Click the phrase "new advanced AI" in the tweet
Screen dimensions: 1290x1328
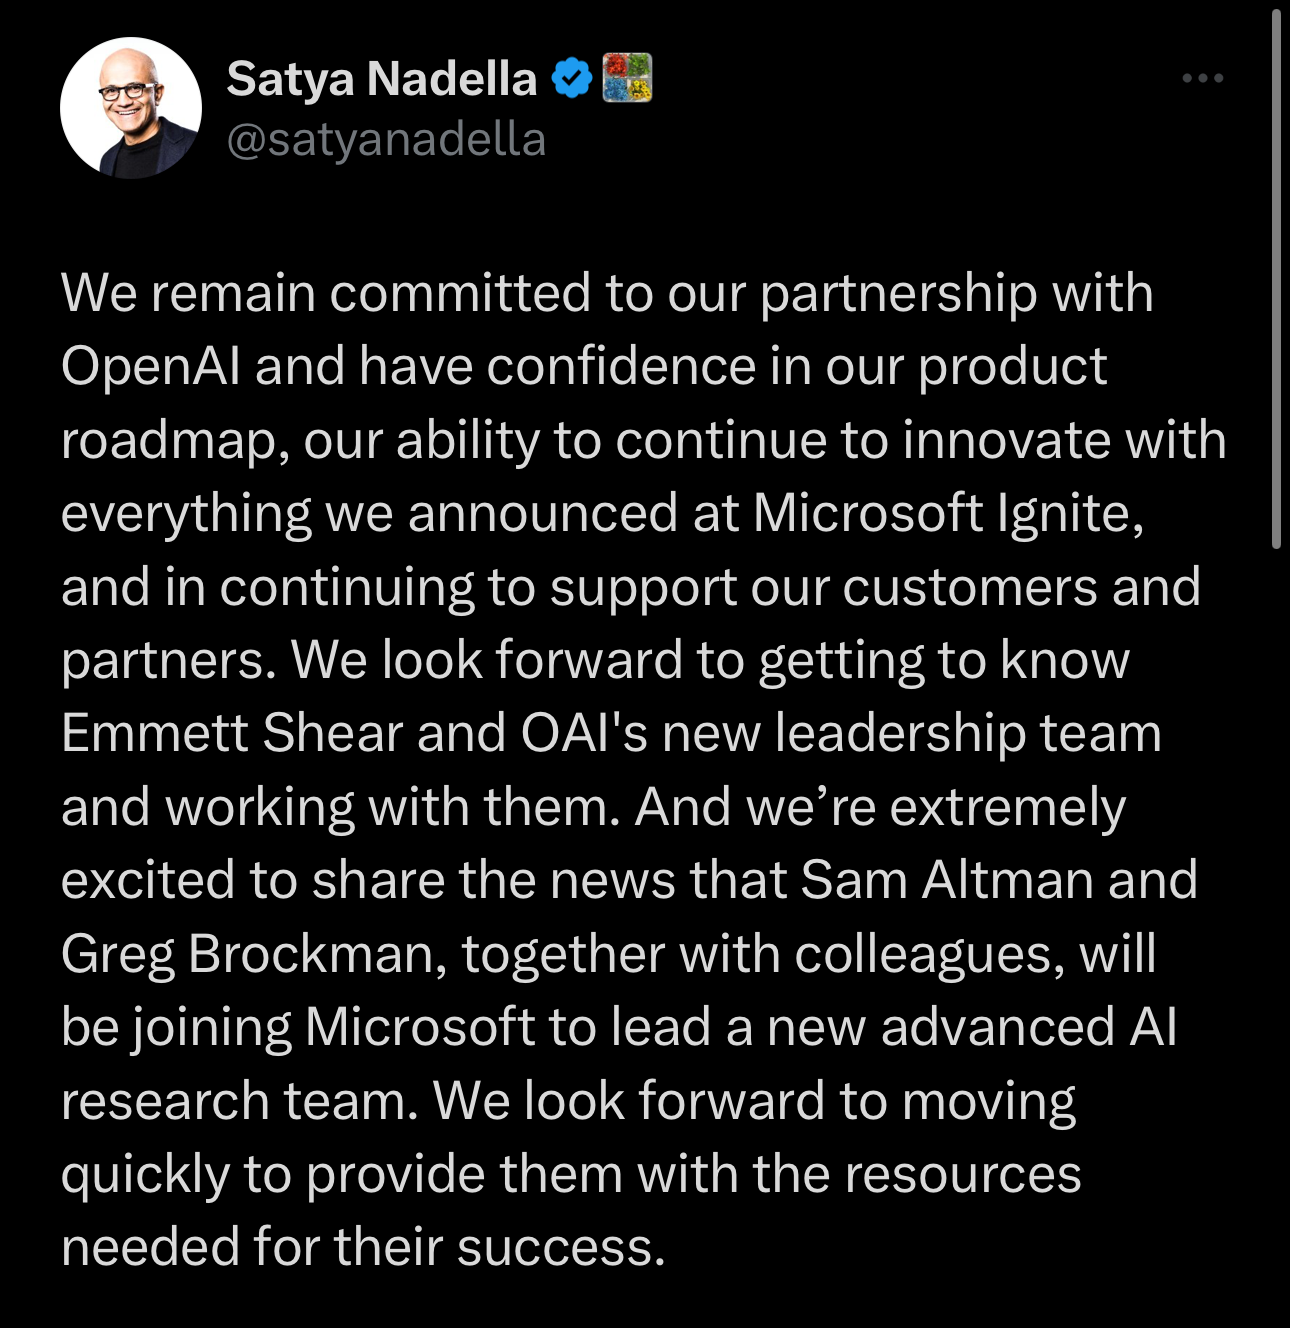[972, 1028]
